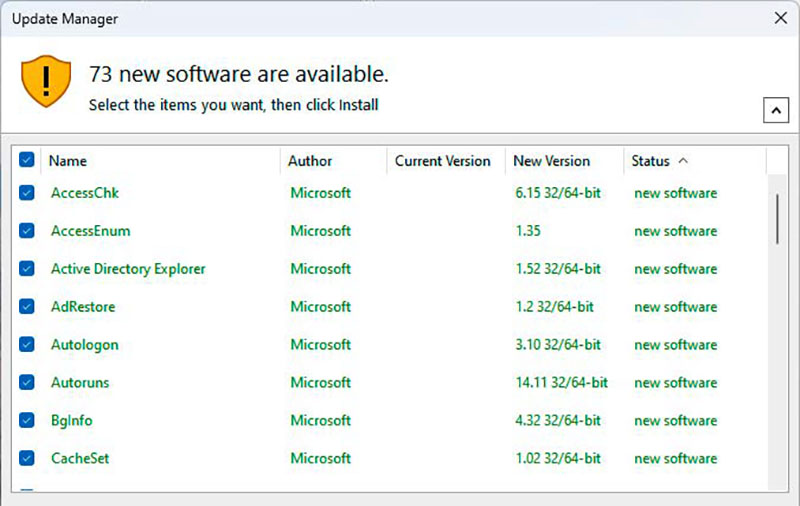The image size is (800, 506).
Task: Click new software status in AdRestore row
Action: point(676,307)
